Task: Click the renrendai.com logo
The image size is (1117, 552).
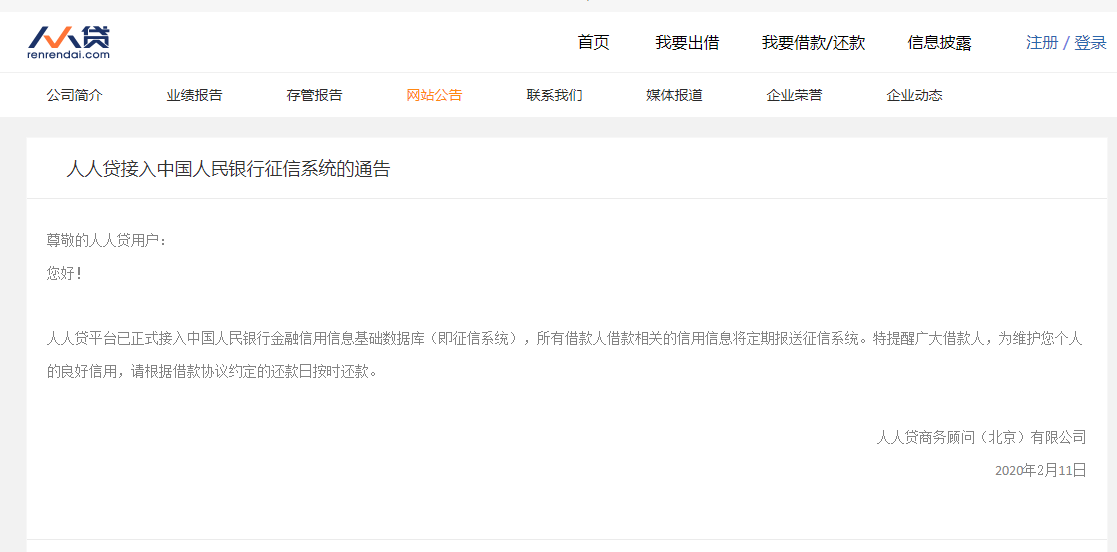Action: tap(68, 42)
